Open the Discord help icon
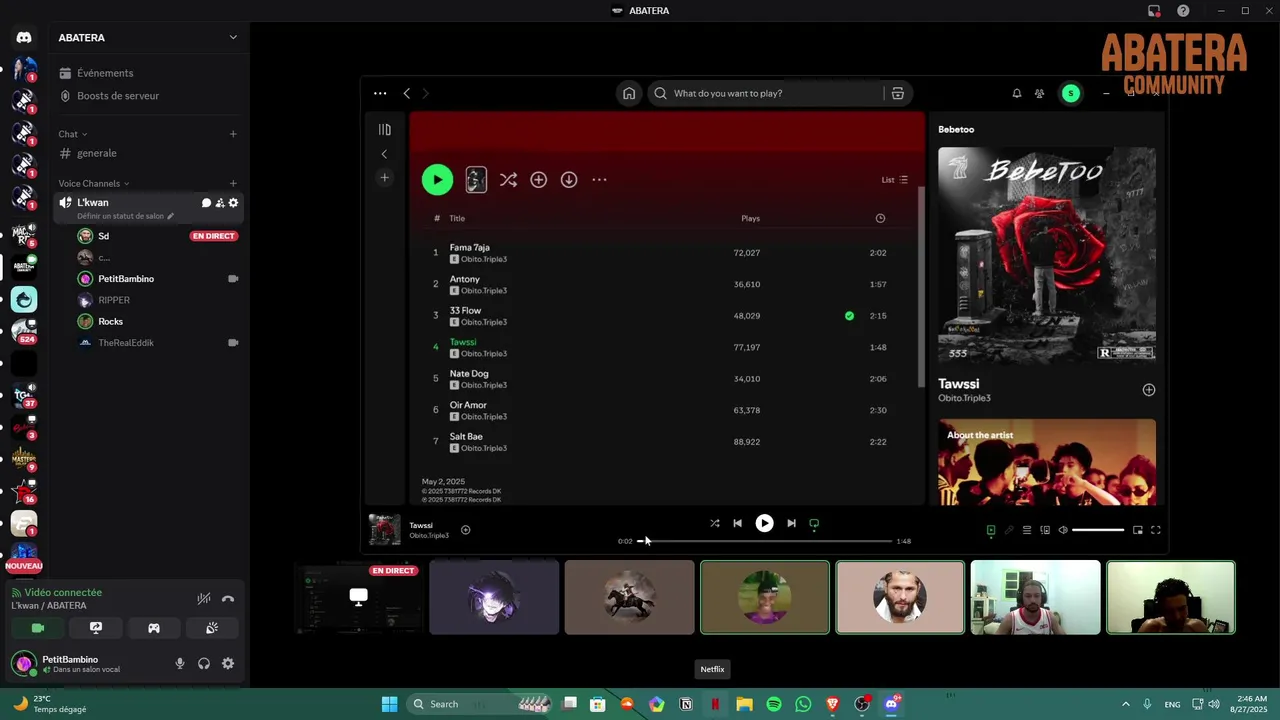The image size is (1280, 720). tap(1183, 11)
